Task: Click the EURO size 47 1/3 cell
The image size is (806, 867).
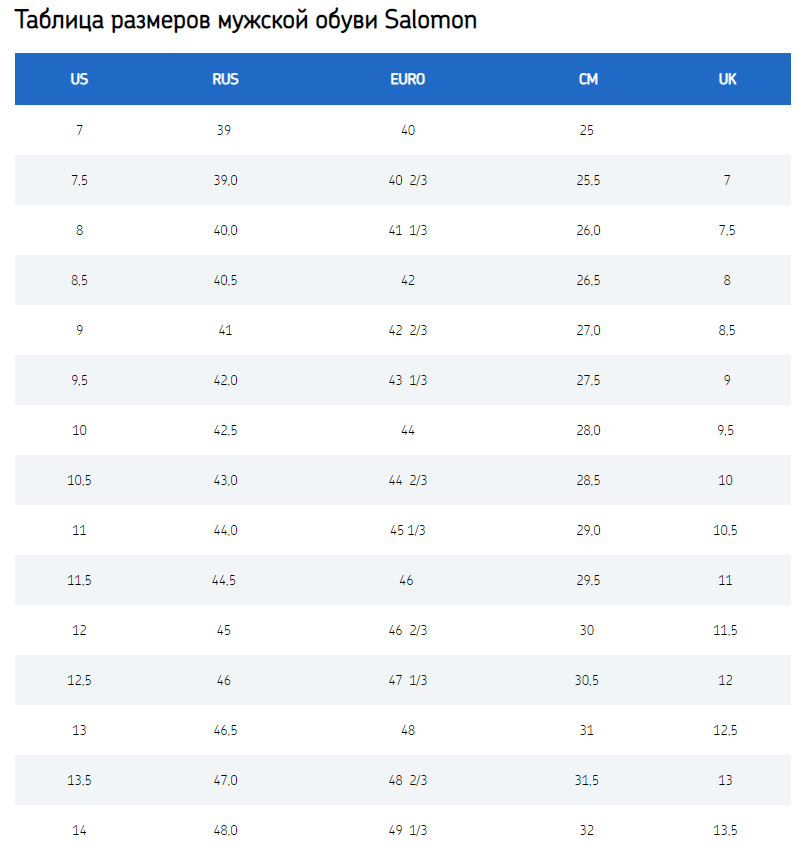Action: coord(407,681)
